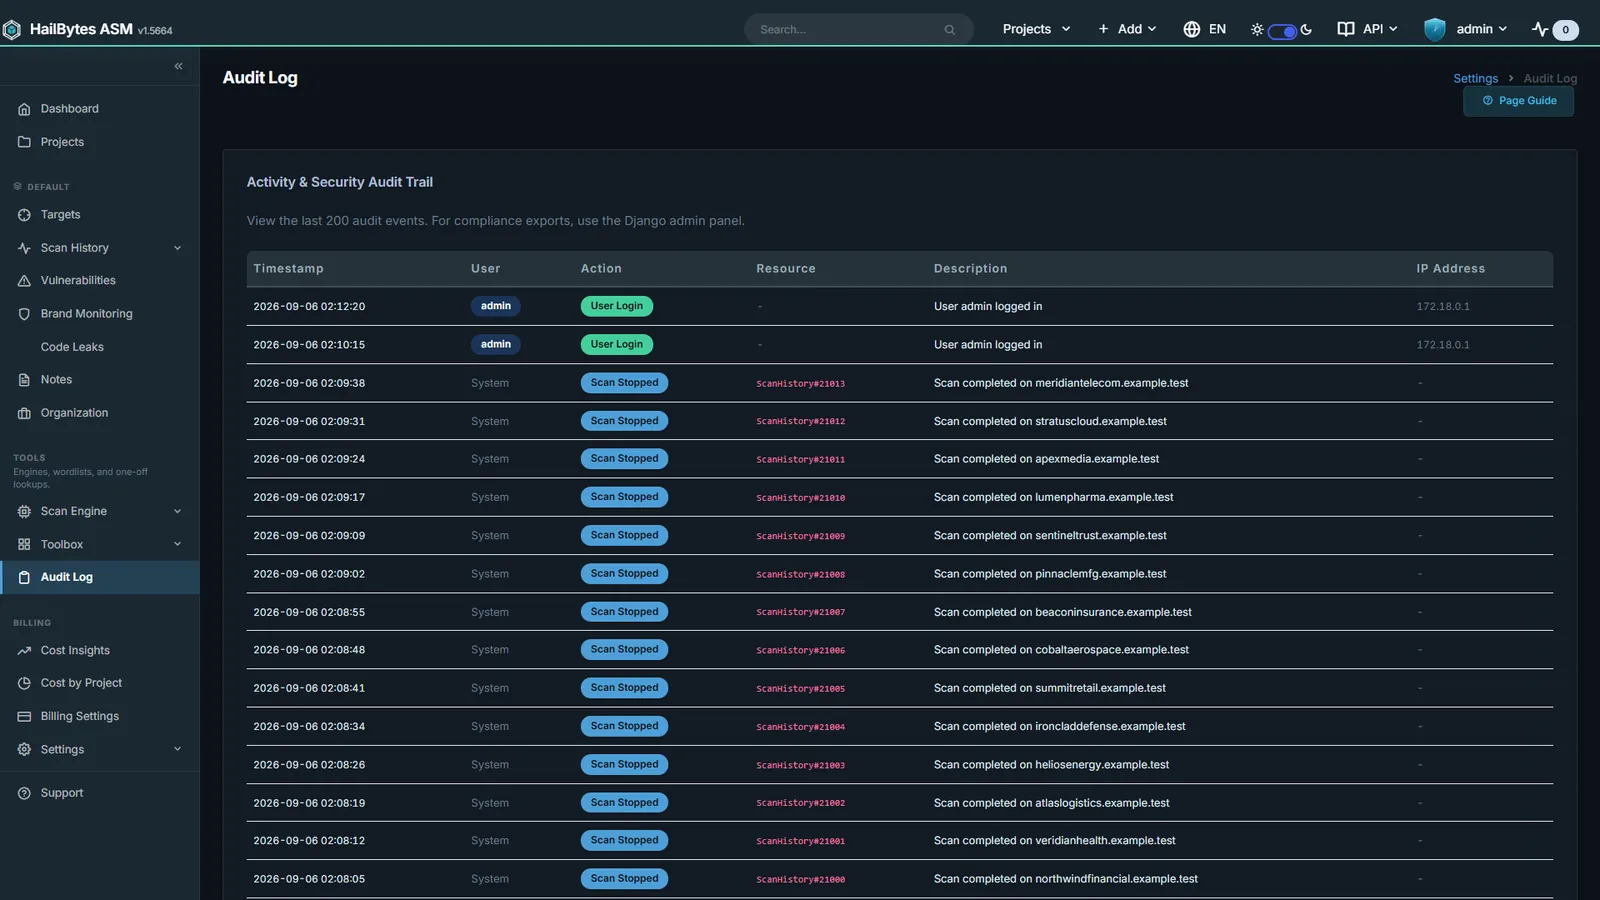
Task: Click the ScanHistory#21007 resource link
Action: 800,612
